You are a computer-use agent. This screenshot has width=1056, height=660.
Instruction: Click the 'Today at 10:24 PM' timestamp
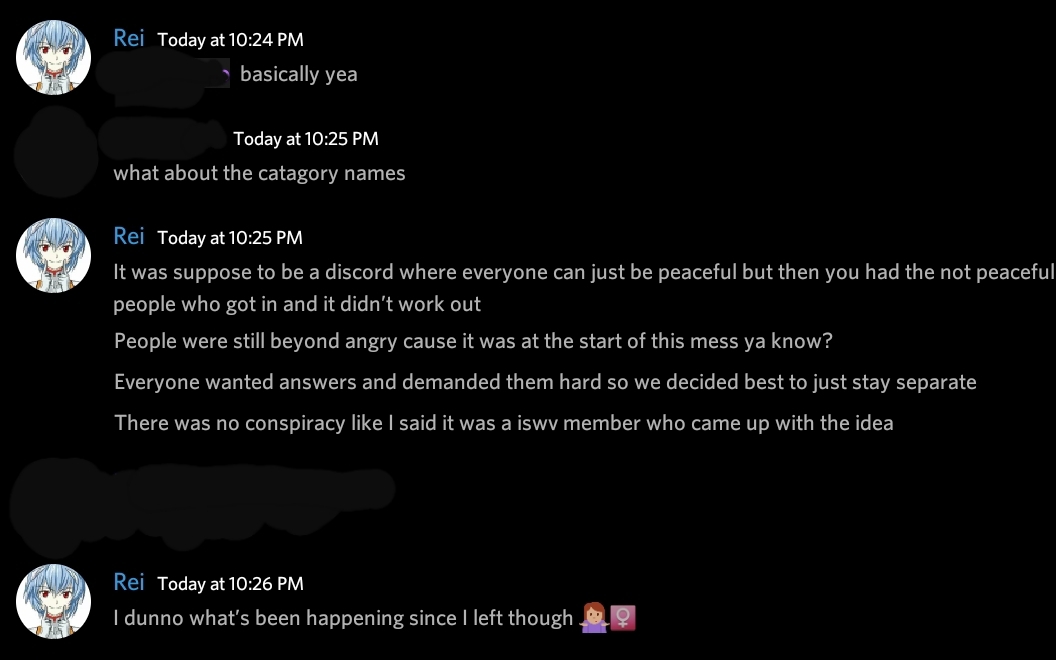point(230,40)
